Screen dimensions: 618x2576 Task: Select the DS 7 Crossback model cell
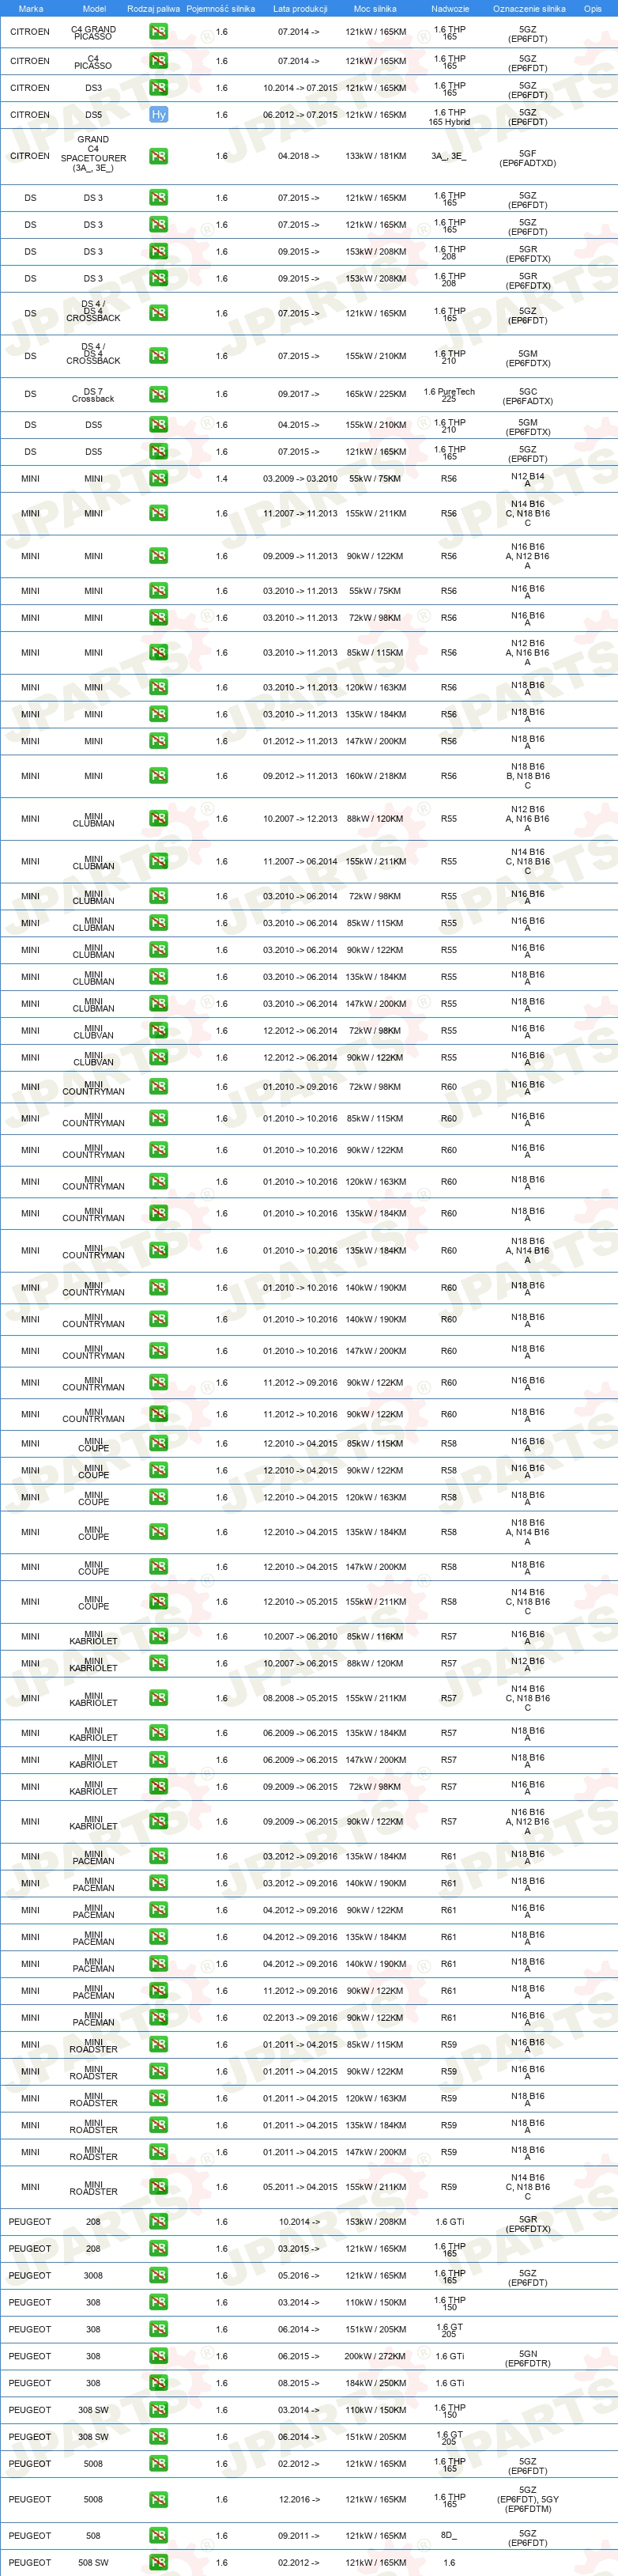coord(93,395)
